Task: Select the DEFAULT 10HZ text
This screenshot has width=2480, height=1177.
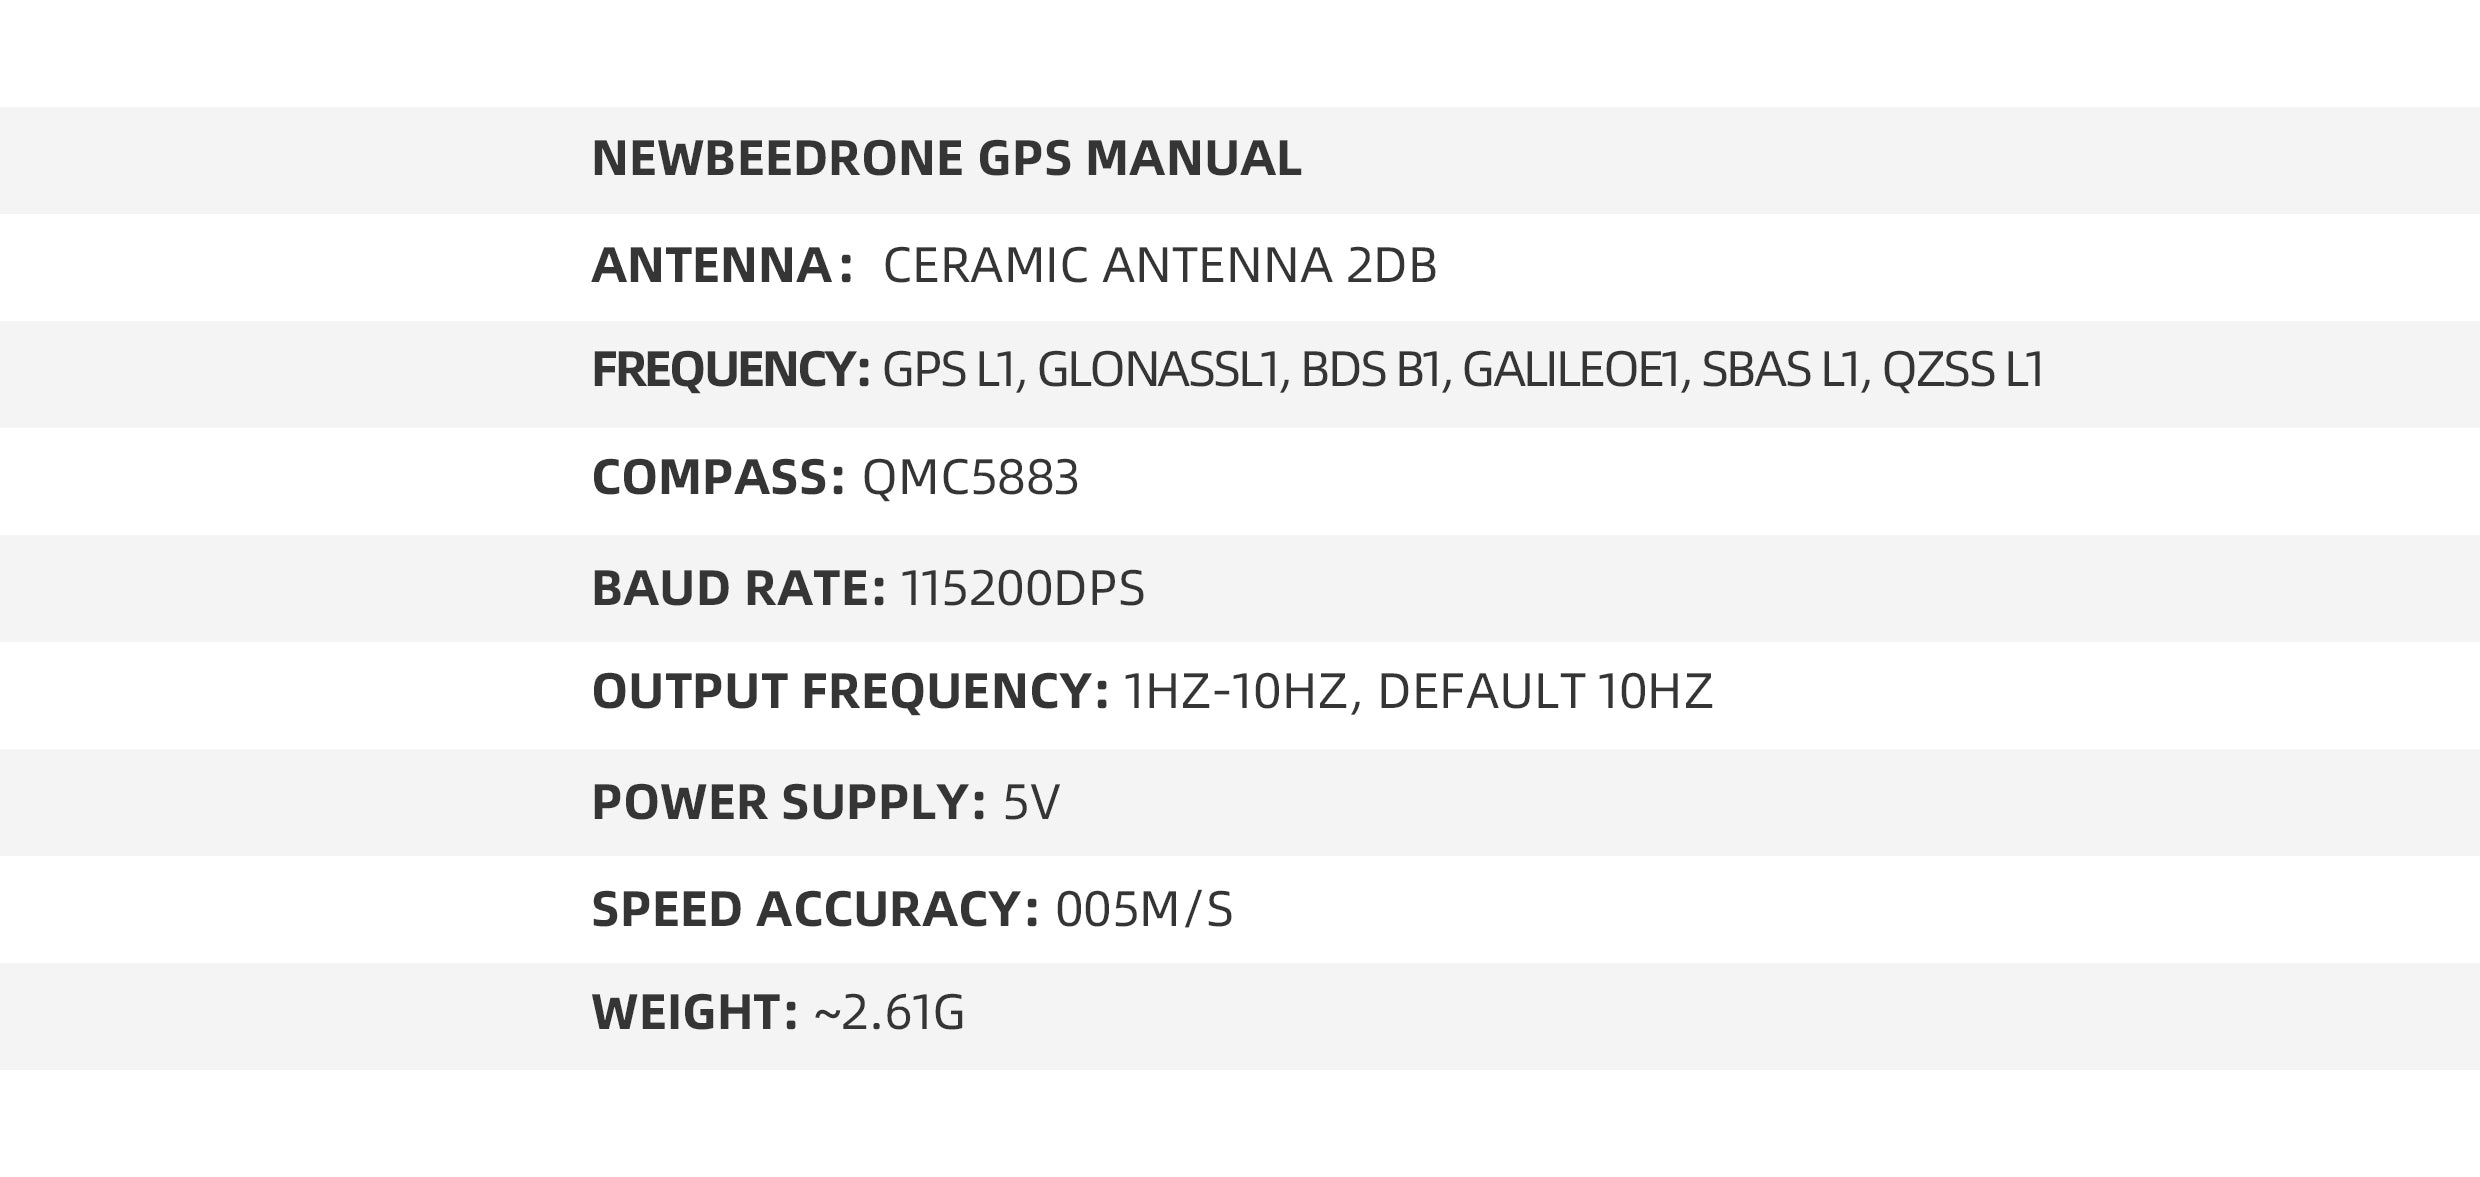Action: [1544, 692]
